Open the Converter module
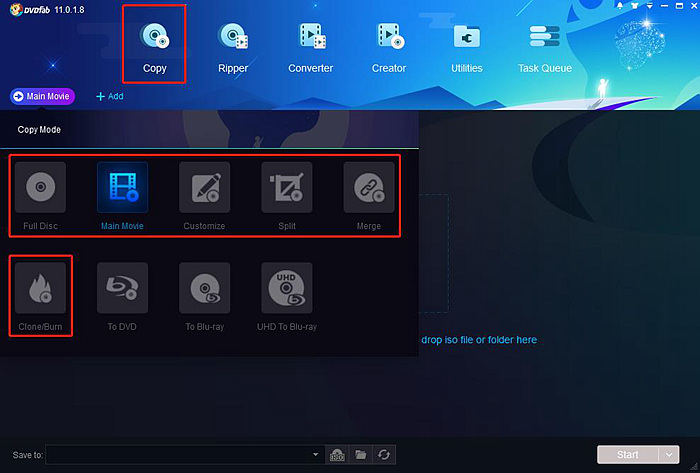 coord(311,47)
